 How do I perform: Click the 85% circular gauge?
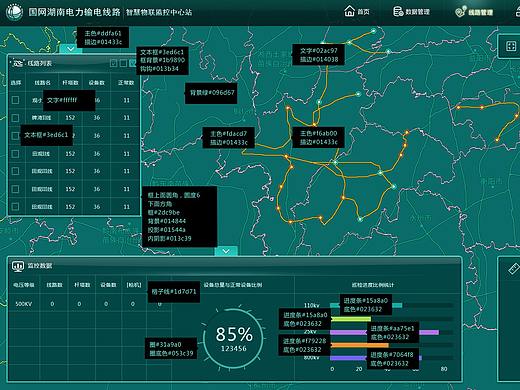(234, 338)
